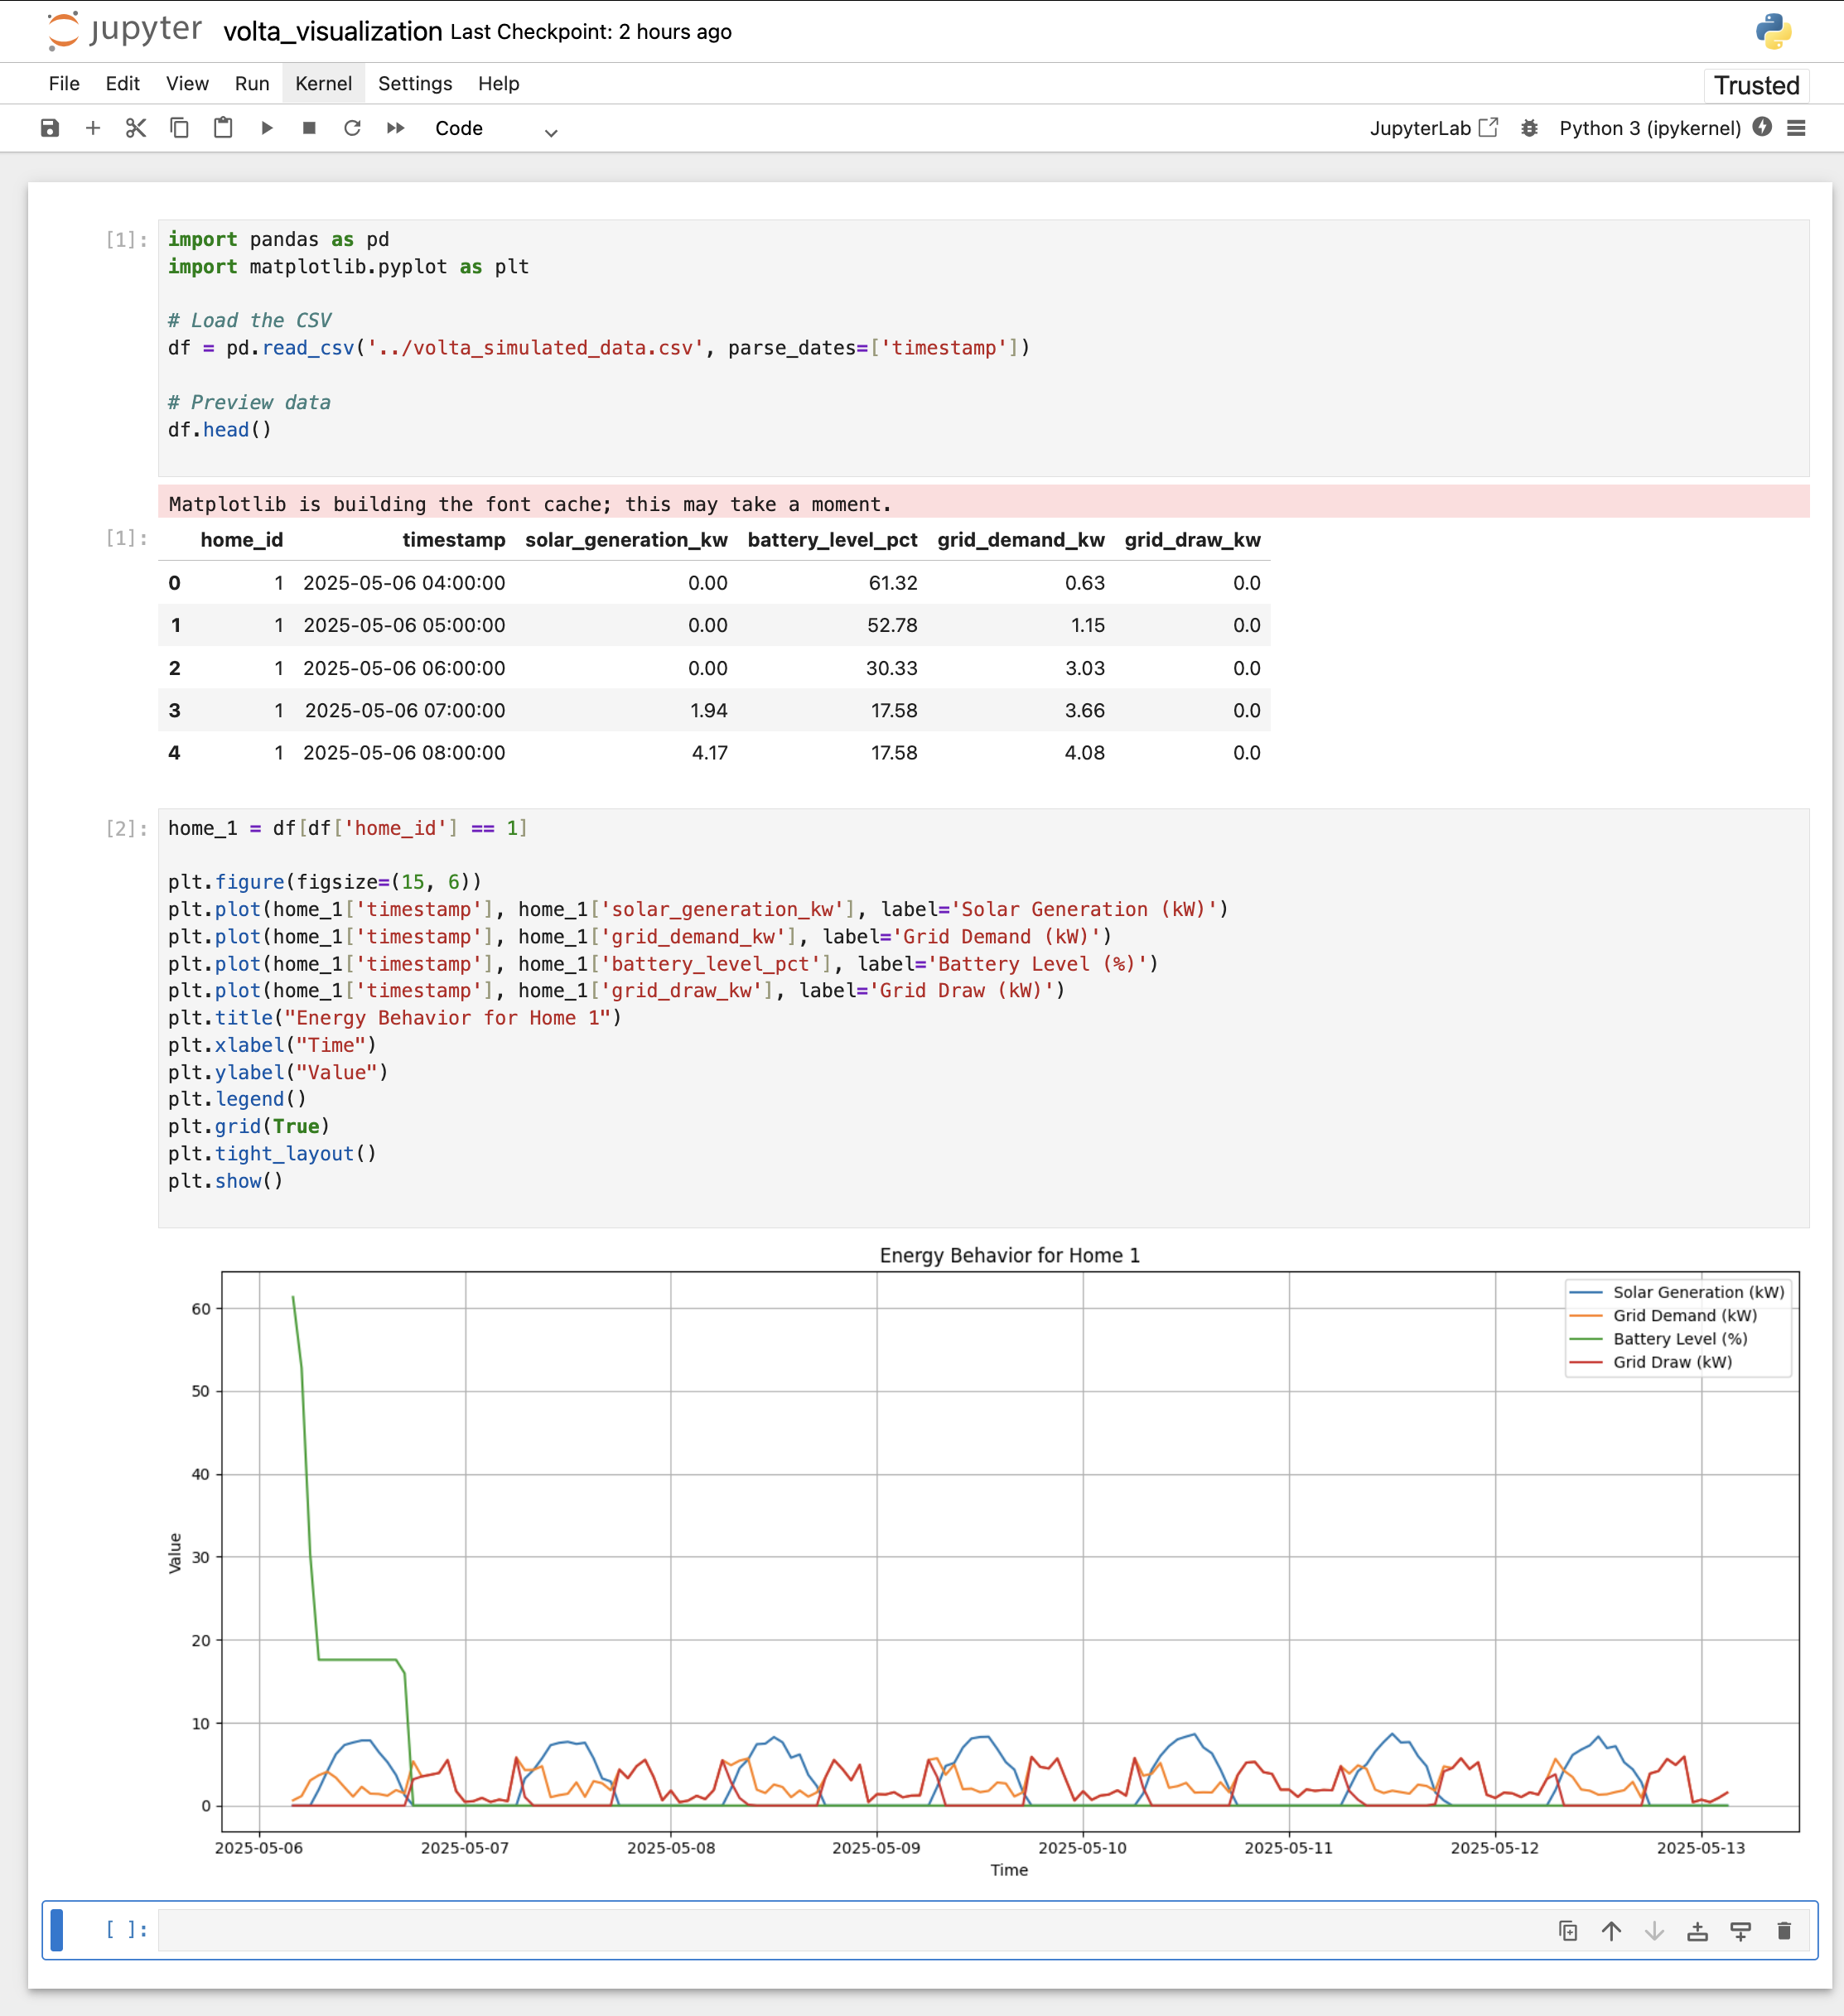Click the Trusted notebook button
The image size is (1844, 2016).
(x=1756, y=85)
